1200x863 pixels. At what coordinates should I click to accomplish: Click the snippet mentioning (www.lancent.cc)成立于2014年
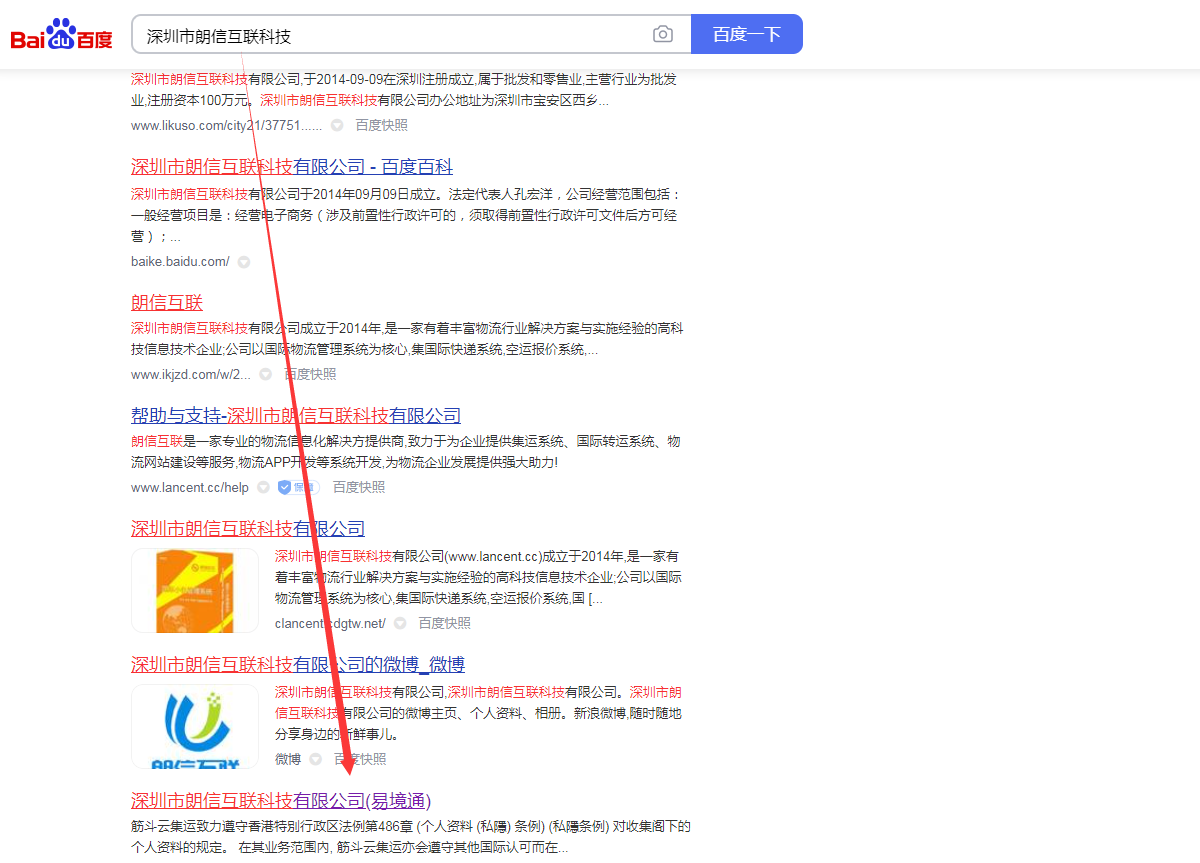coord(478,578)
